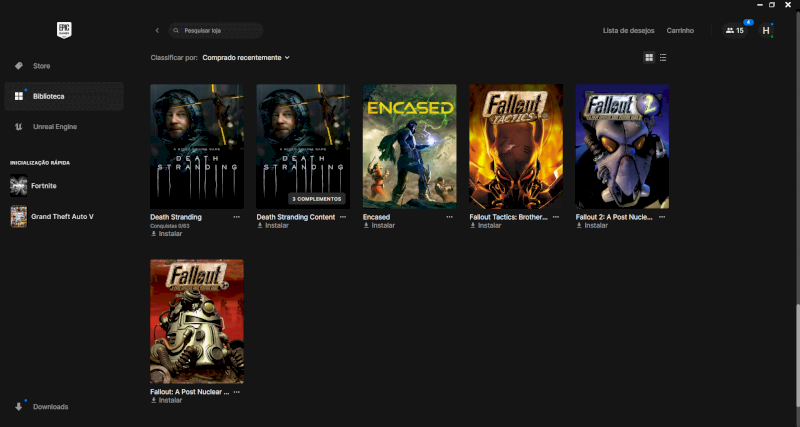Click the Store tag icon

point(19,66)
